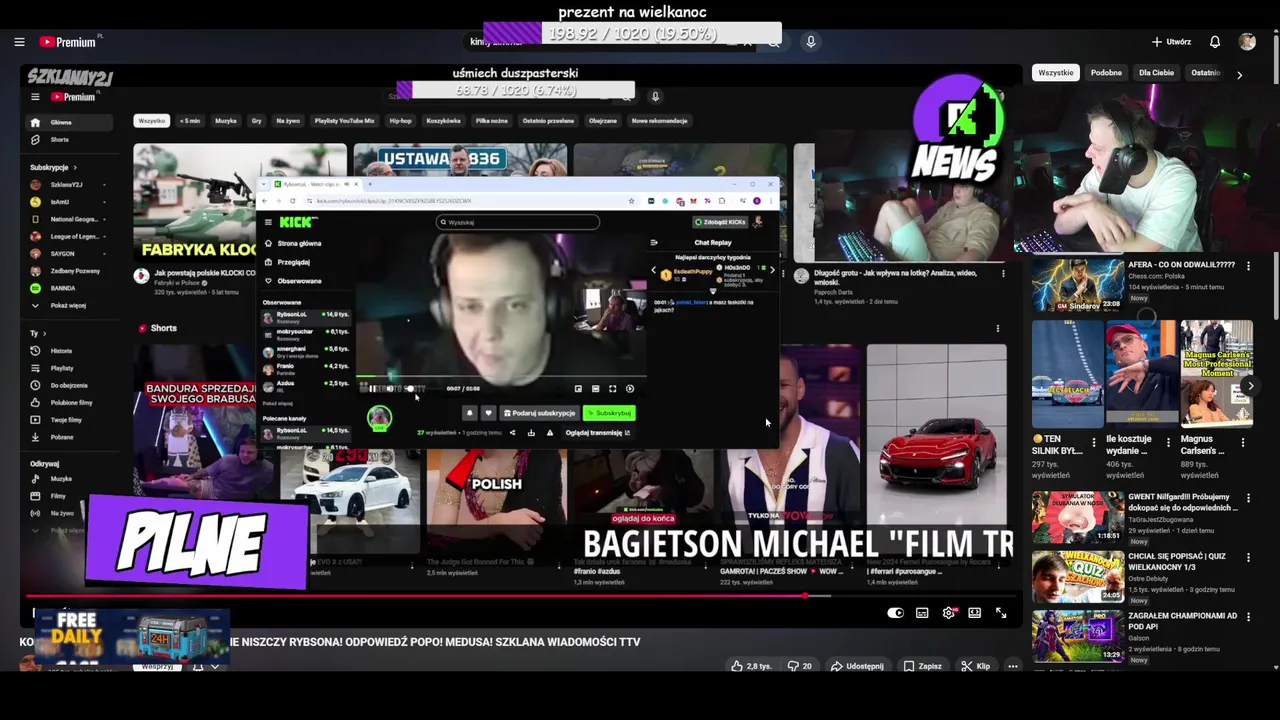Open the Ile kosztuje wydanie short
This screenshot has width=1280, height=720.
tap(1142, 374)
